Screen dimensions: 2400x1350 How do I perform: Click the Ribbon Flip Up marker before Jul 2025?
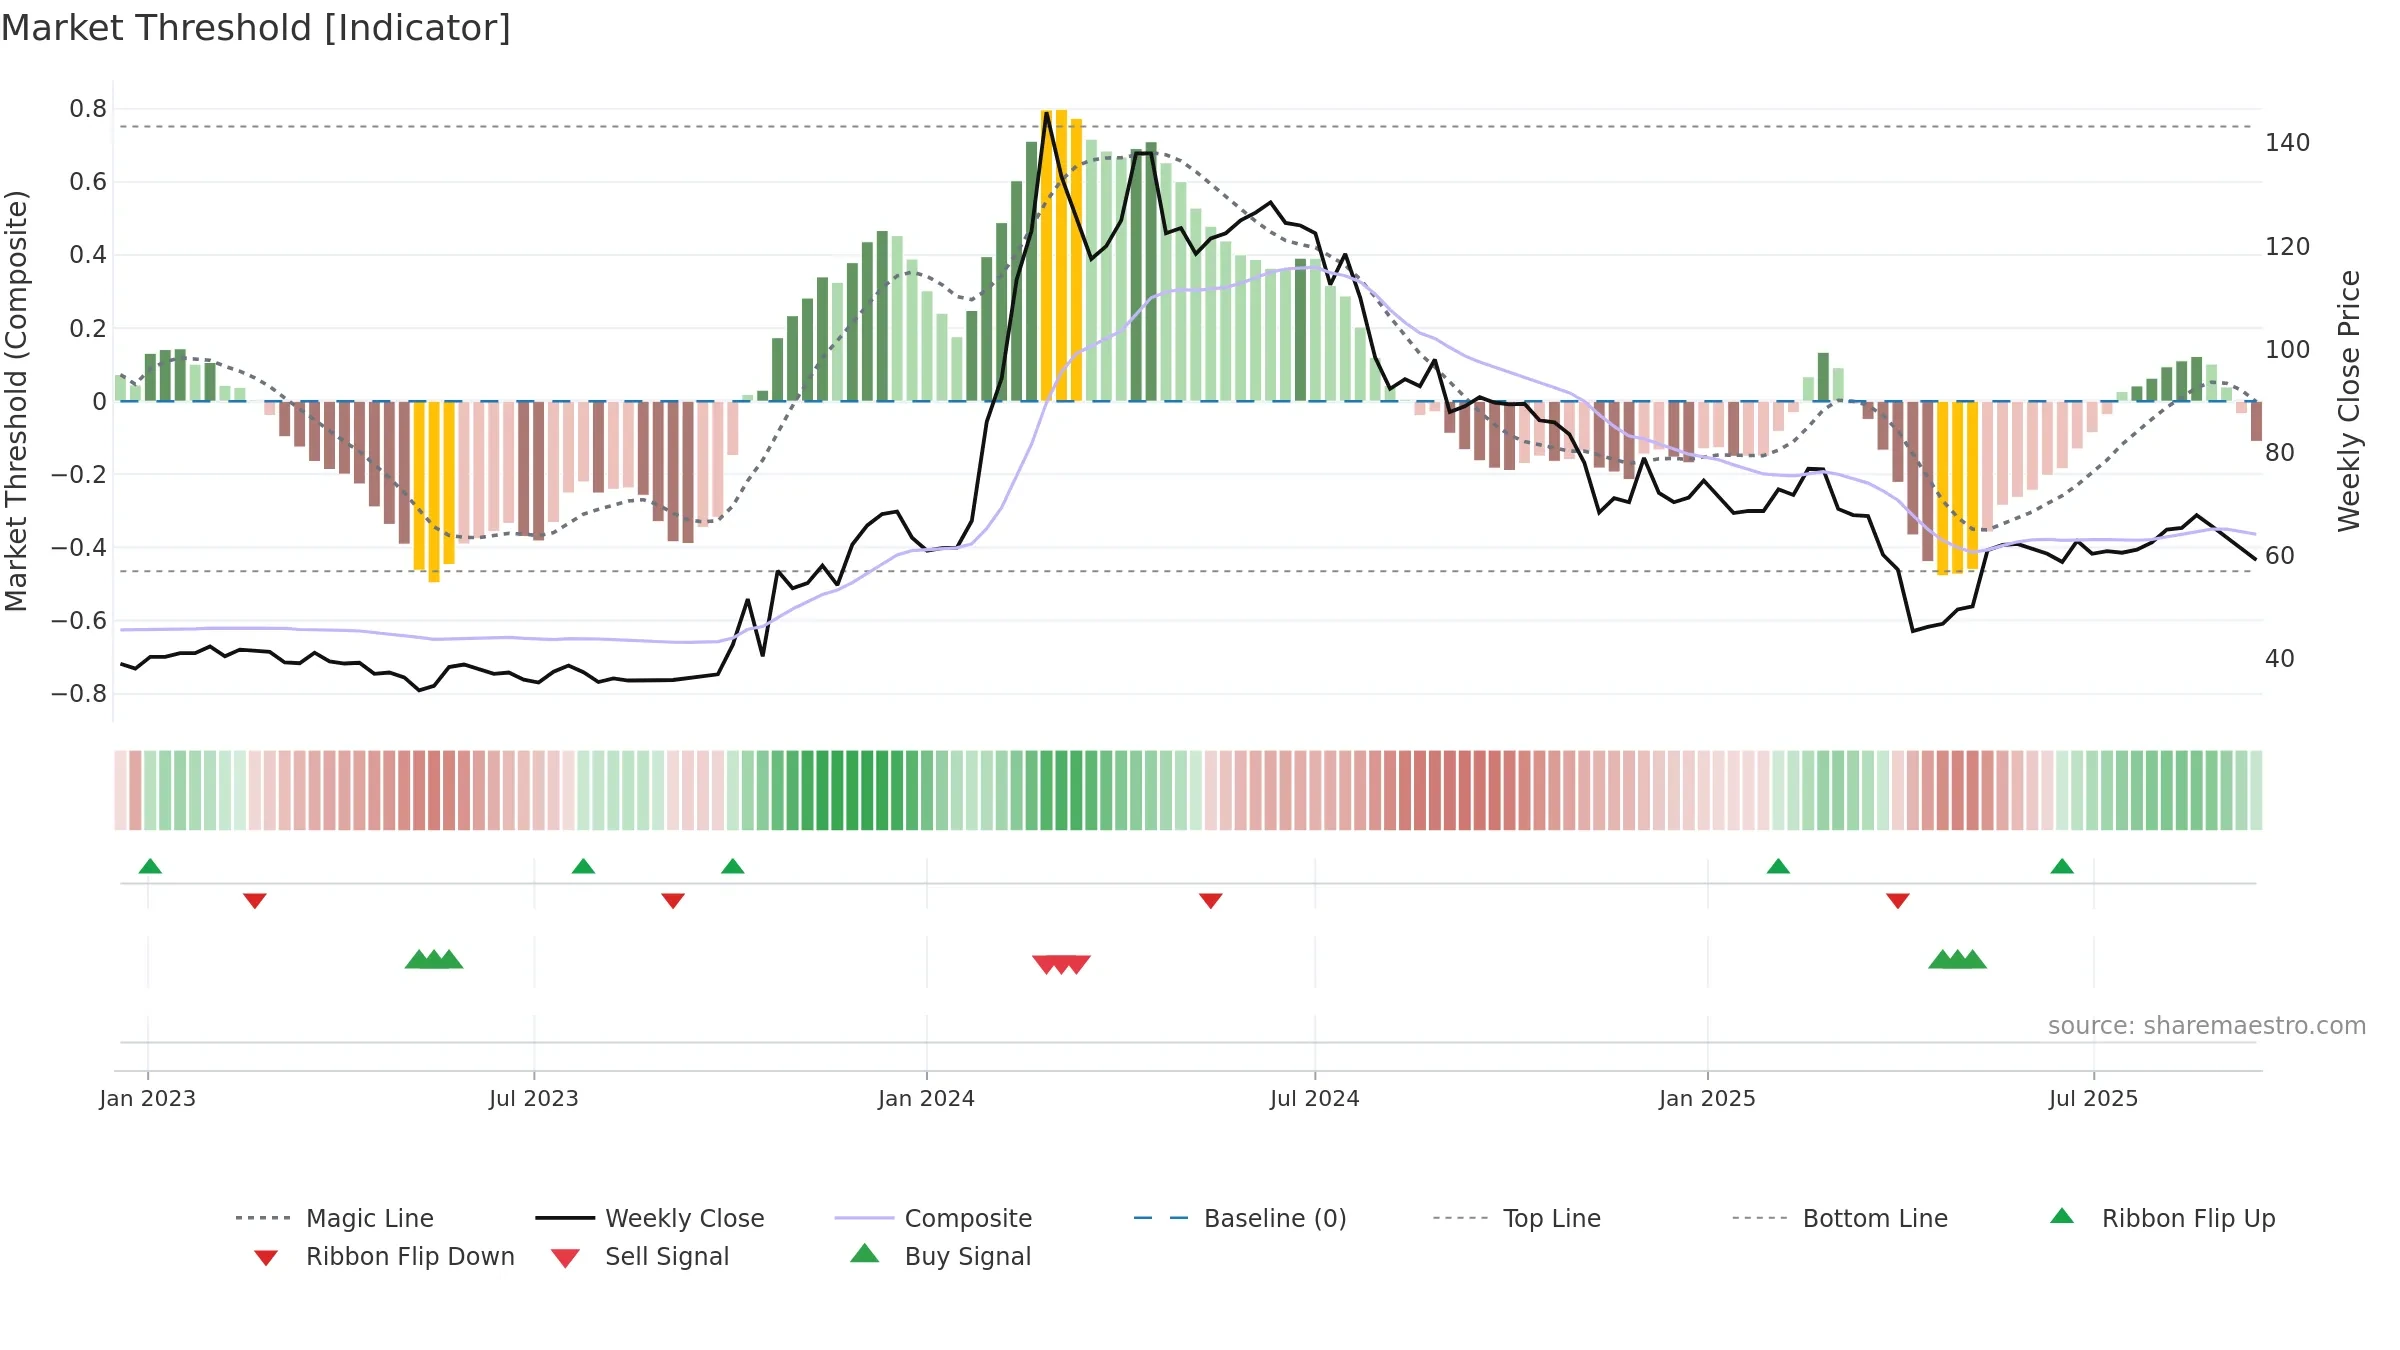(x=2062, y=866)
